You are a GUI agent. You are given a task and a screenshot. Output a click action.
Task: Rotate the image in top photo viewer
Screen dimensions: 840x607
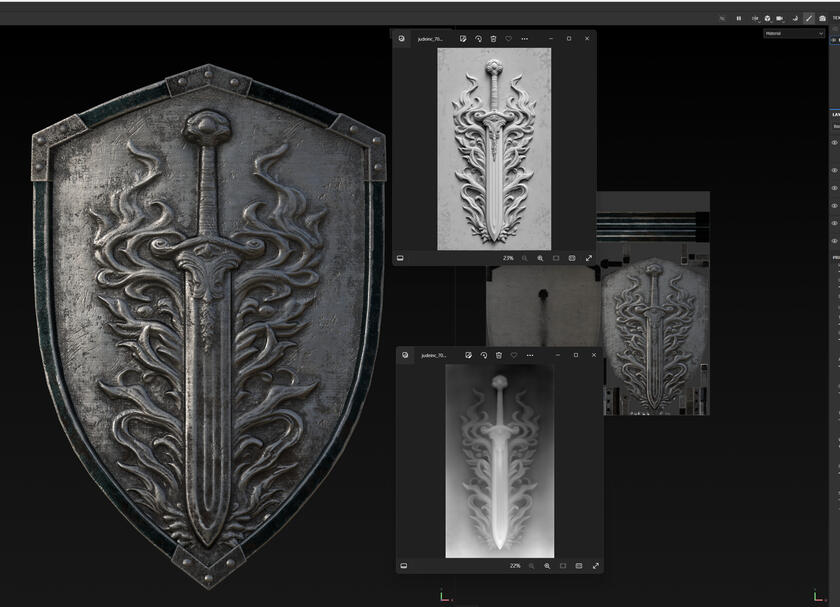click(x=478, y=38)
